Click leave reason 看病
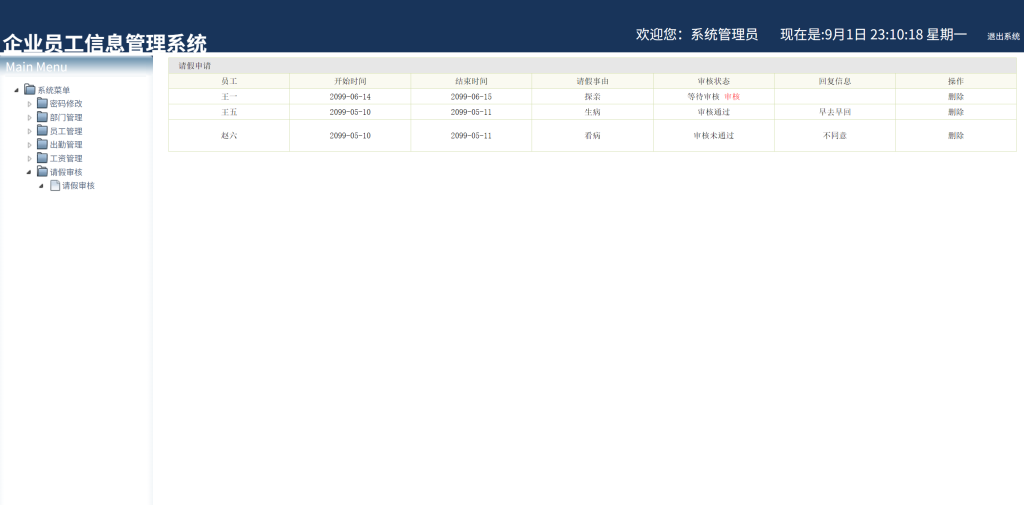Image resolution: width=1024 pixels, height=505 pixels. tap(592, 136)
